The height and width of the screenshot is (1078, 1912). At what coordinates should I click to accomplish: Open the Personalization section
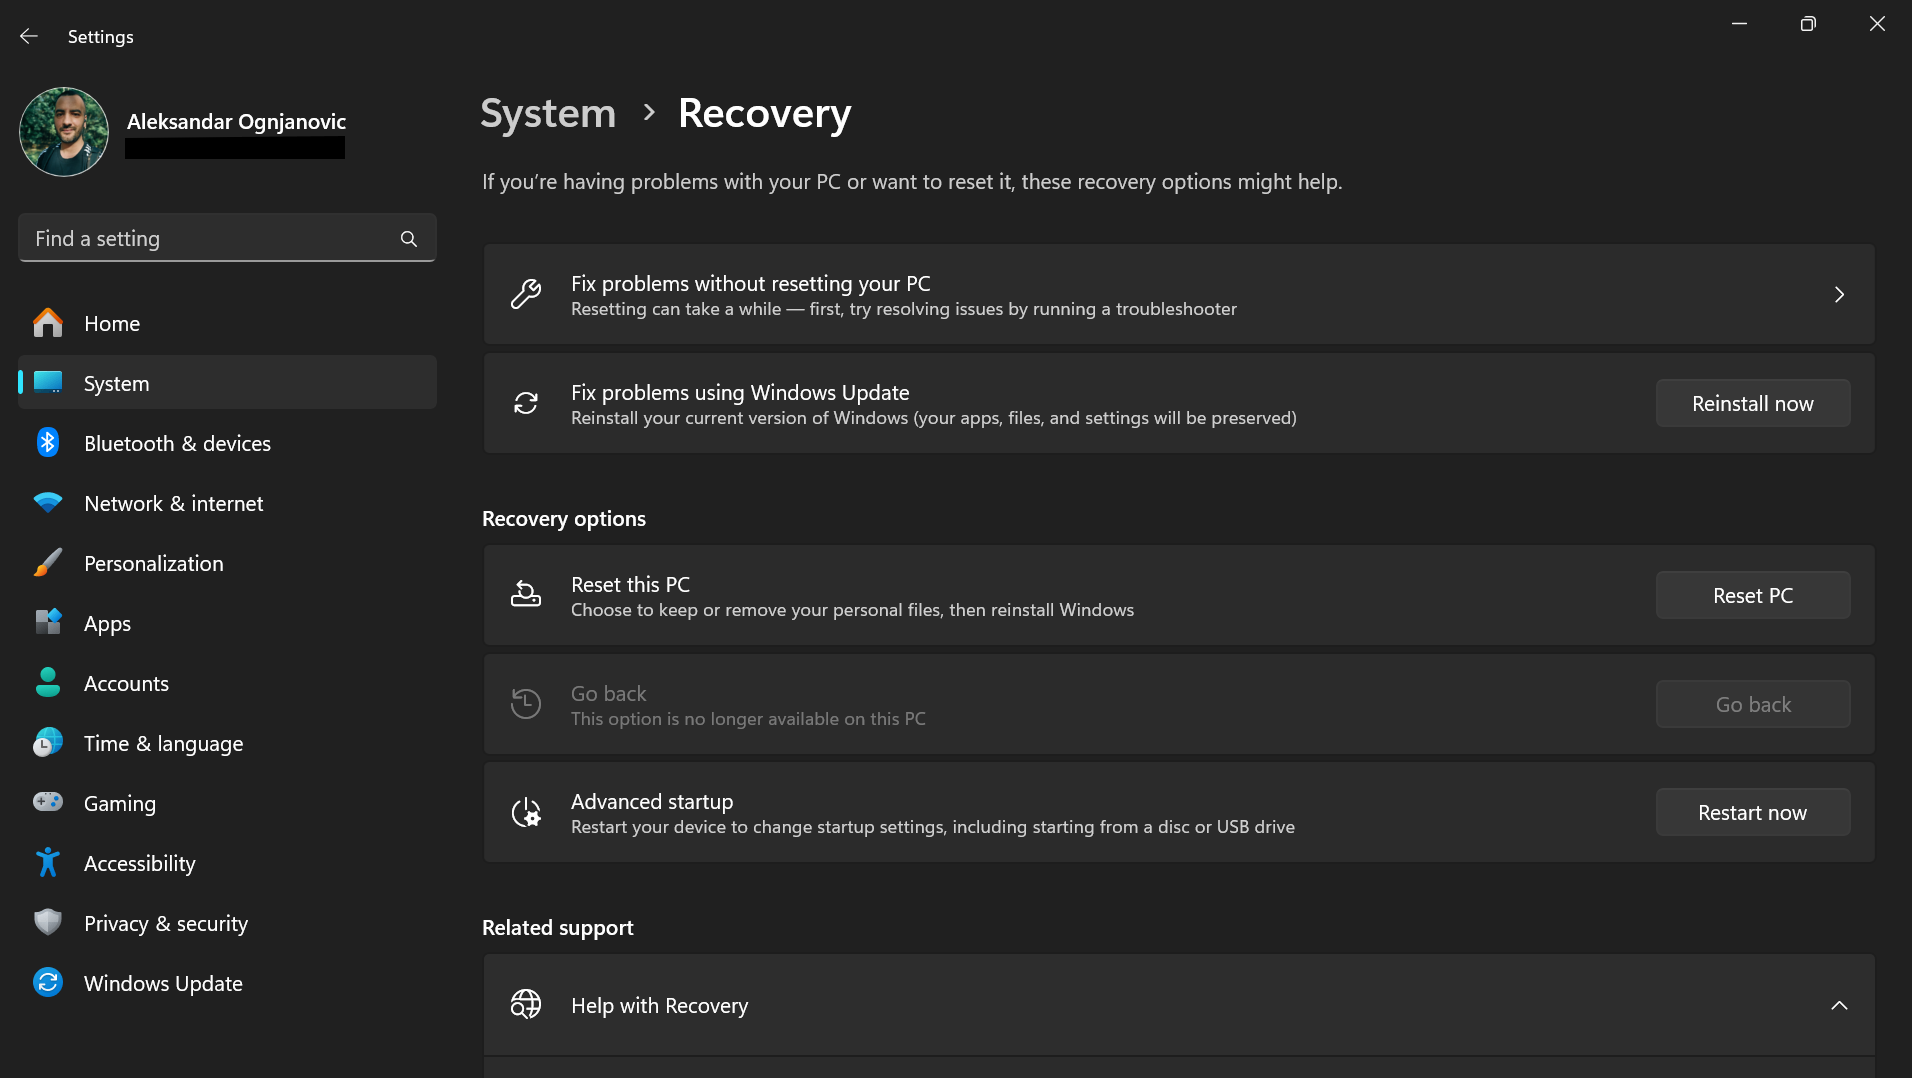click(227, 563)
